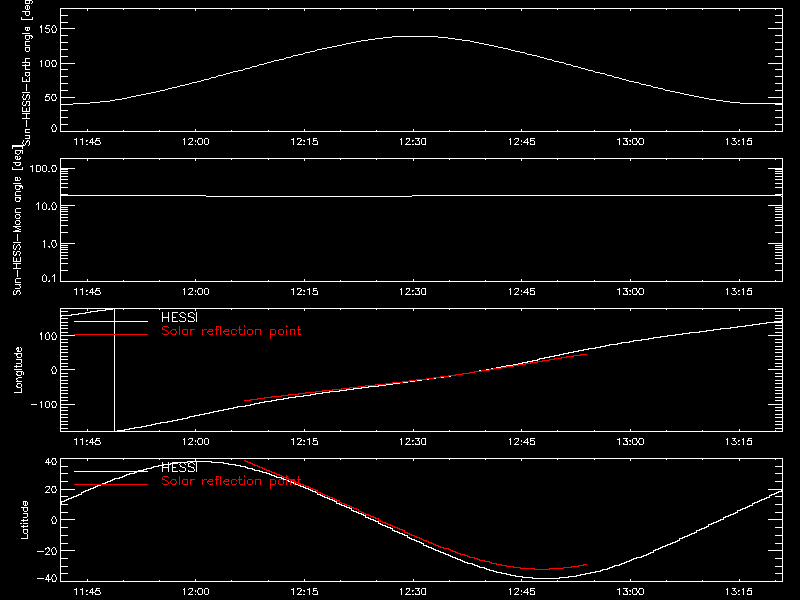
Task: Click 13:15 time label under Earth angle plot
Action: coord(739,142)
